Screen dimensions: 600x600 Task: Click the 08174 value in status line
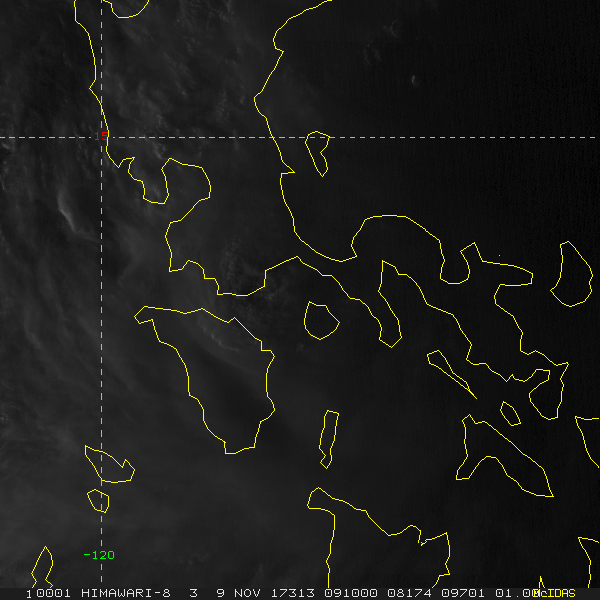(409, 593)
